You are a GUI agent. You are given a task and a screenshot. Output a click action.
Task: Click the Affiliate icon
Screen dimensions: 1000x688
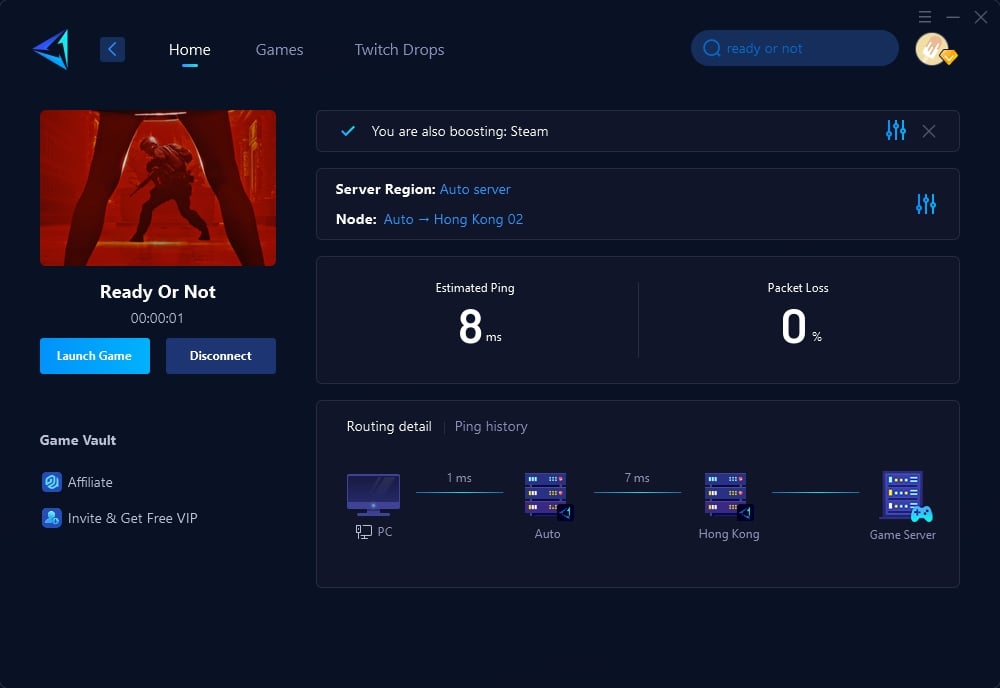point(52,482)
